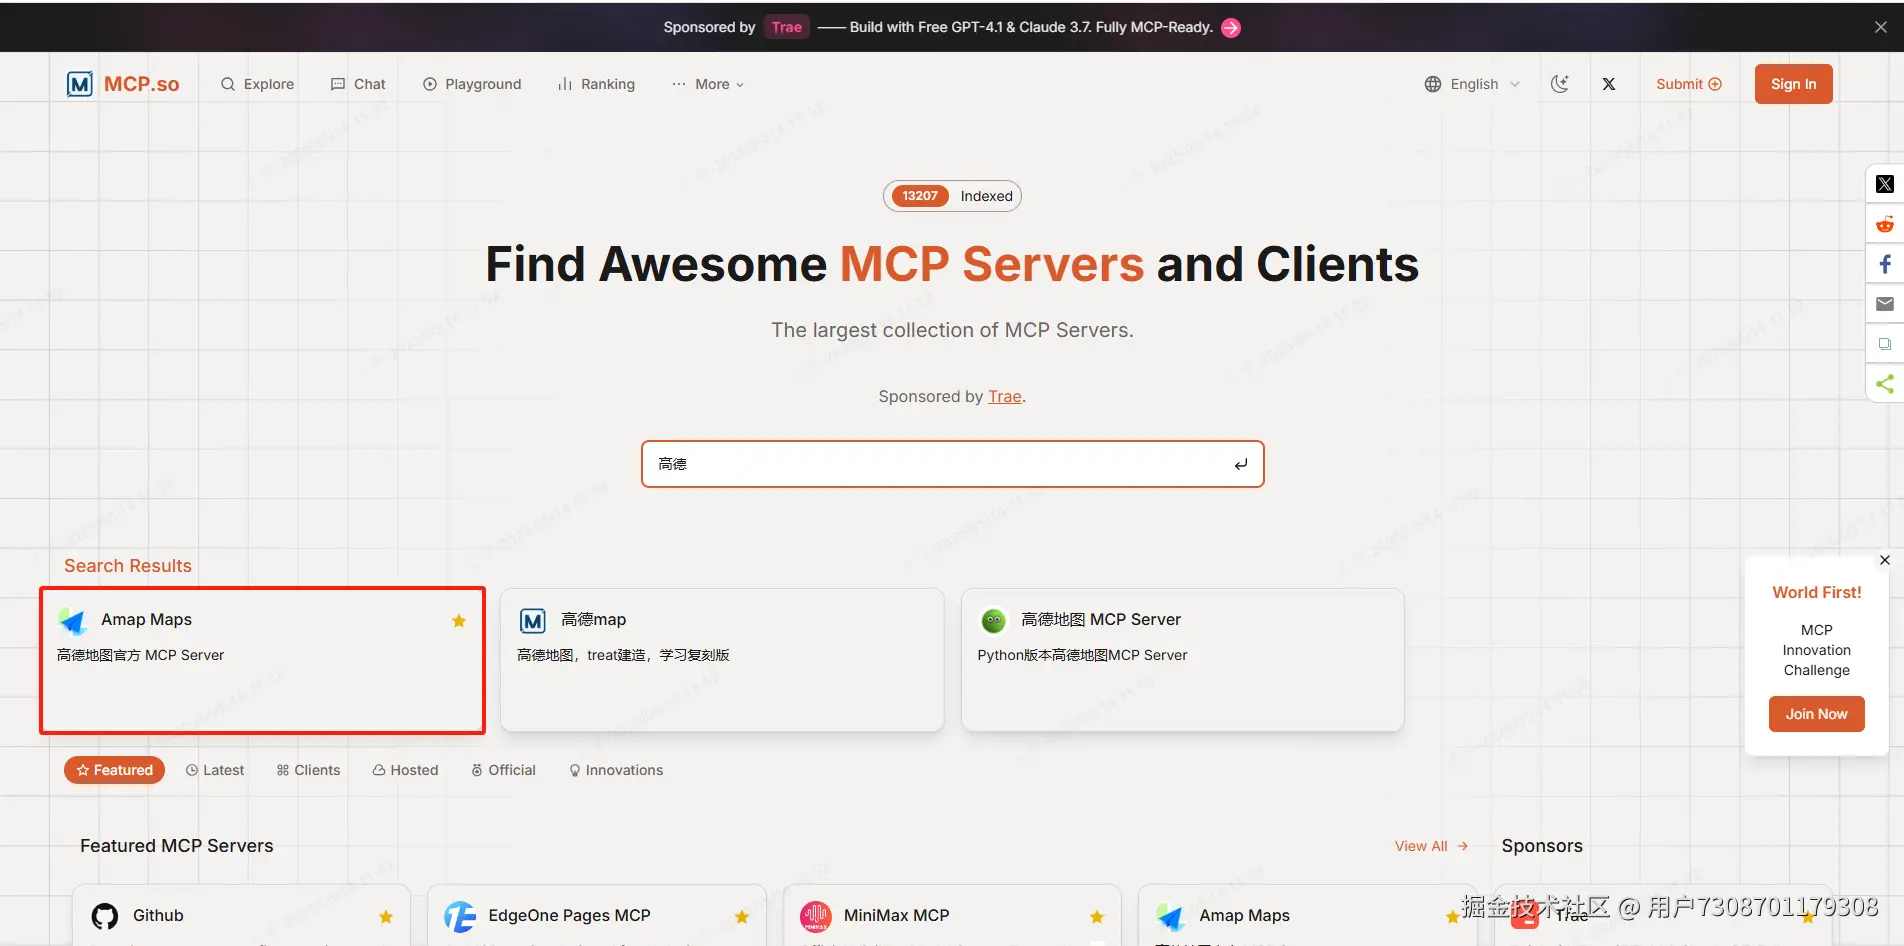The width and height of the screenshot is (1904, 946).
Task: Click the globe language icon
Action: (1433, 84)
